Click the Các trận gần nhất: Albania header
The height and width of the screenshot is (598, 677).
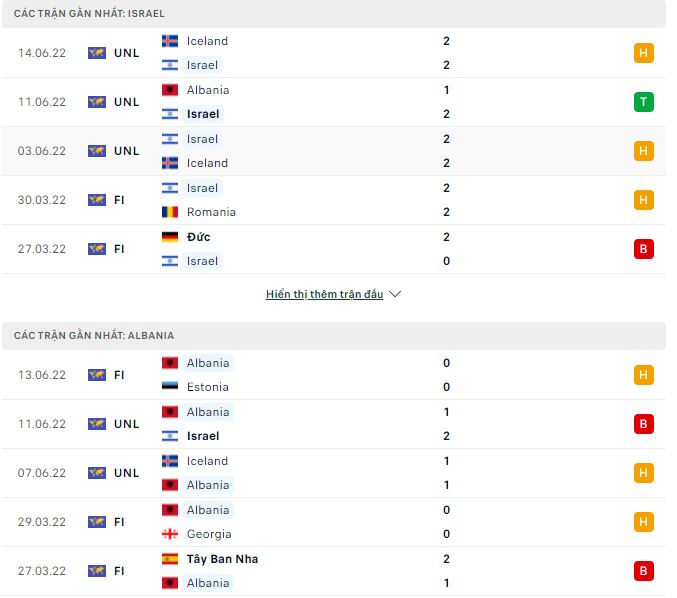coord(94,336)
